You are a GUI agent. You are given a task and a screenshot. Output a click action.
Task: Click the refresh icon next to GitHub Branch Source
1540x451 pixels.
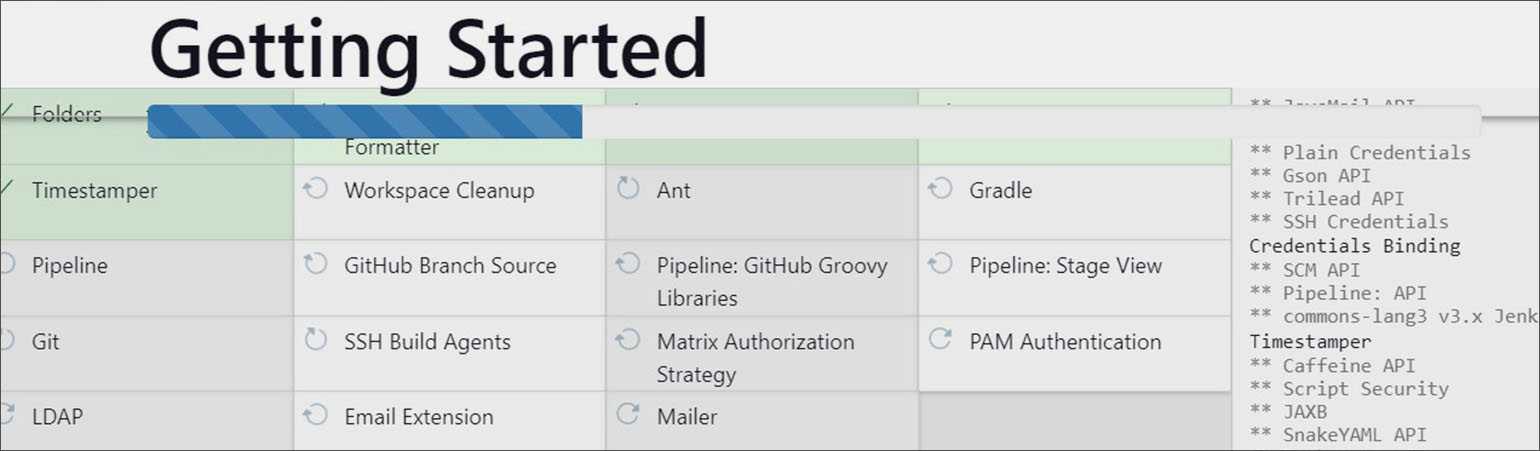coord(315,264)
